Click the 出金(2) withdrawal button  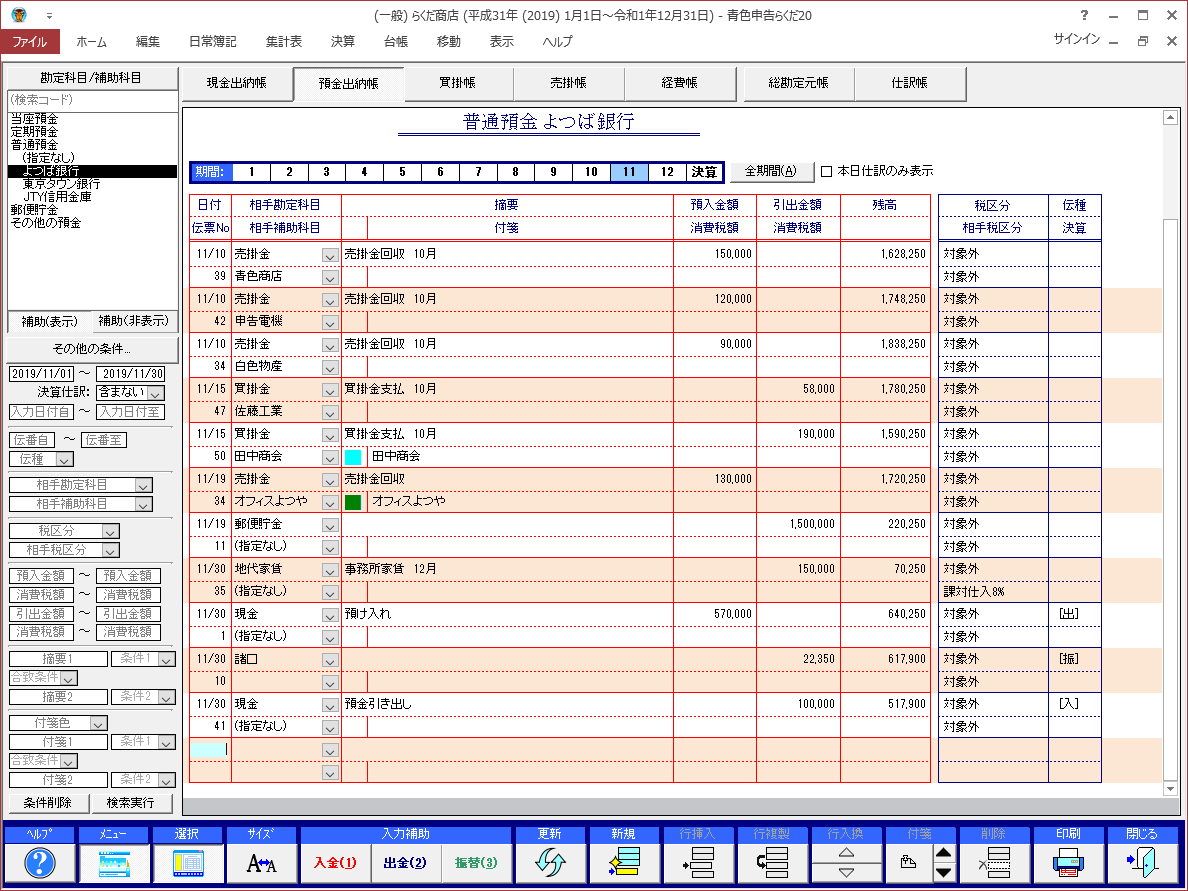pyautogui.click(x=405, y=863)
